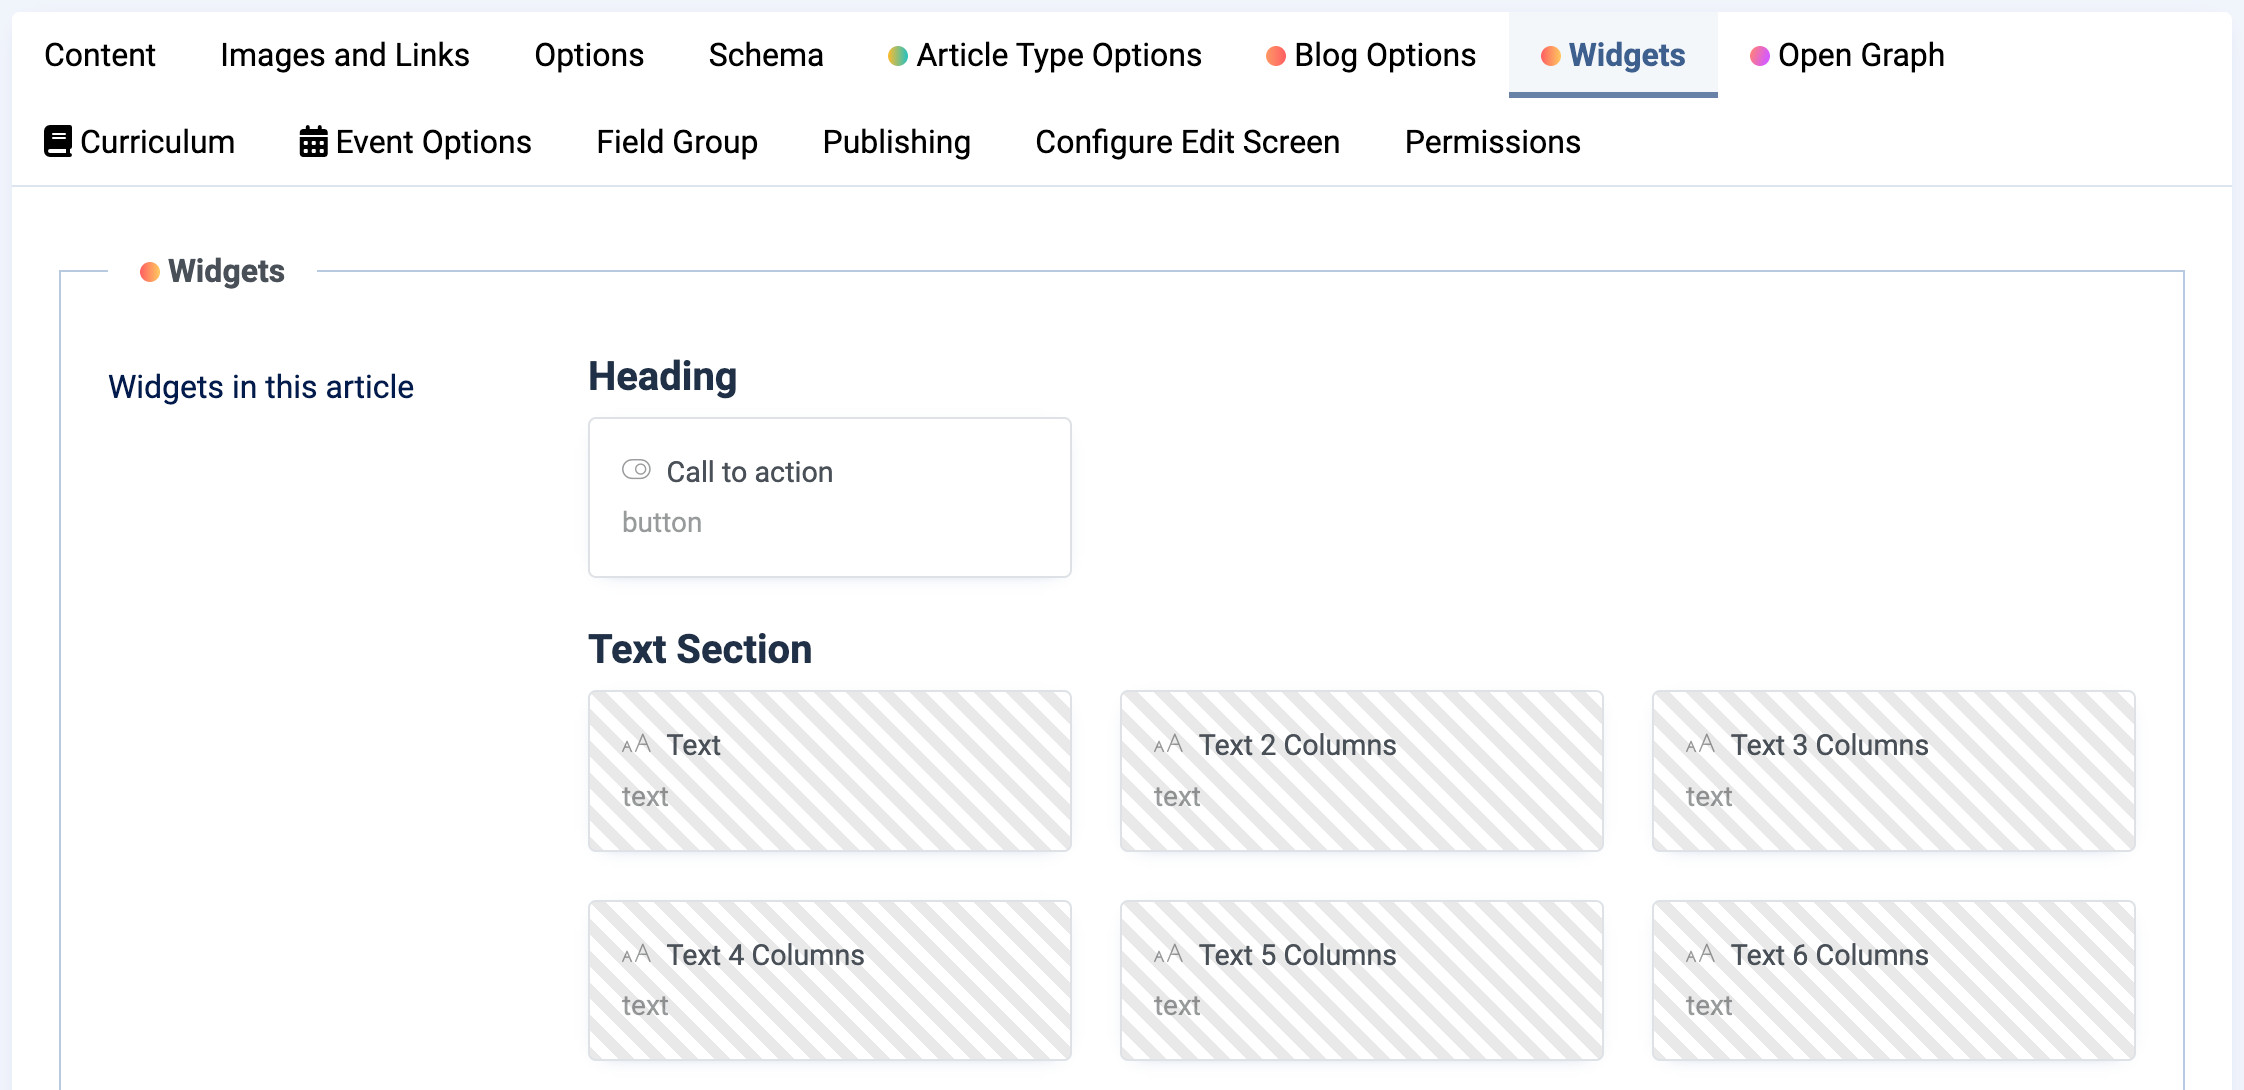Click the Field Group tab
Image resolution: width=2244 pixels, height=1090 pixels.
click(x=677, y=142)
